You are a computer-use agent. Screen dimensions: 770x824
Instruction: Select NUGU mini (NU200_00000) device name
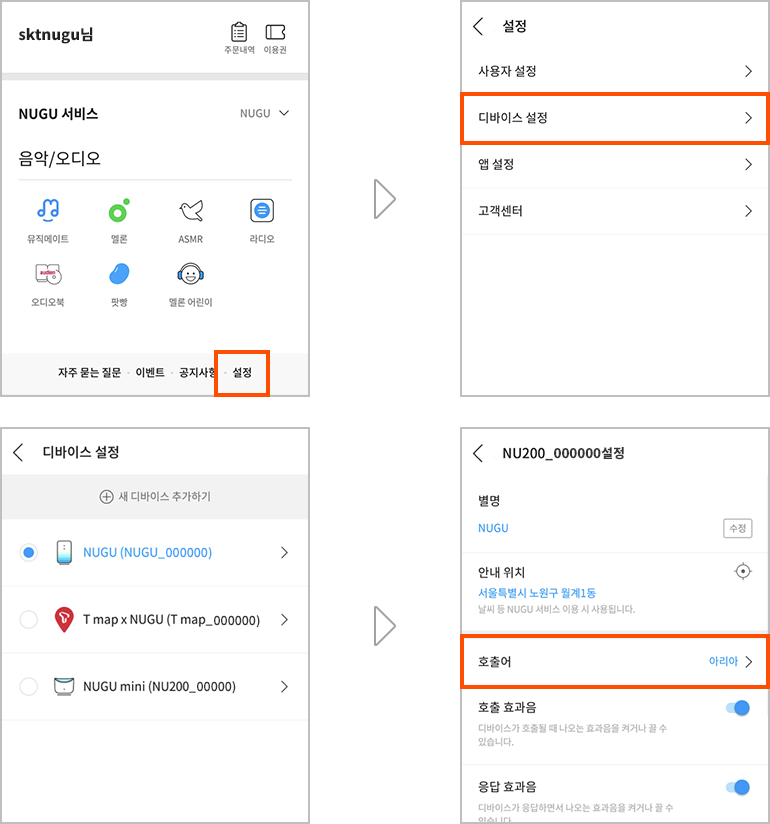click(159, 686)
